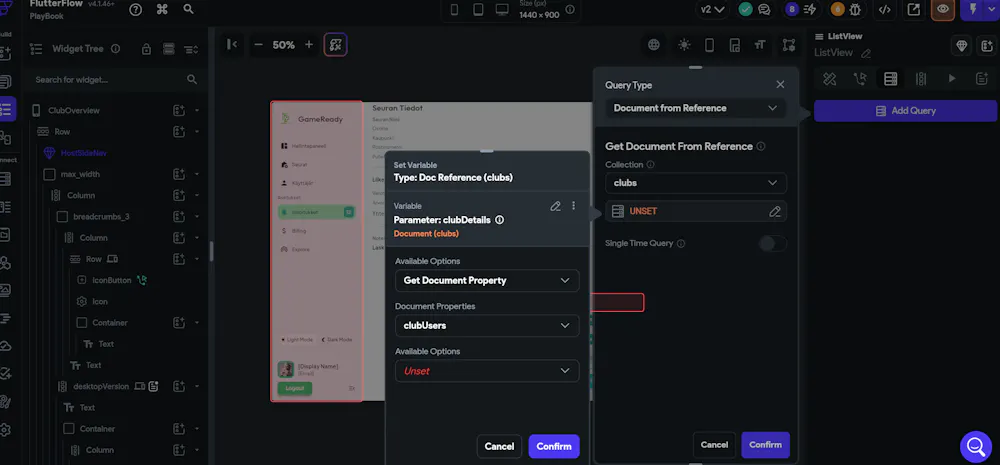Select max_width container in widget tree
This screenshot has height=465, width=1000.
[80, 174]
